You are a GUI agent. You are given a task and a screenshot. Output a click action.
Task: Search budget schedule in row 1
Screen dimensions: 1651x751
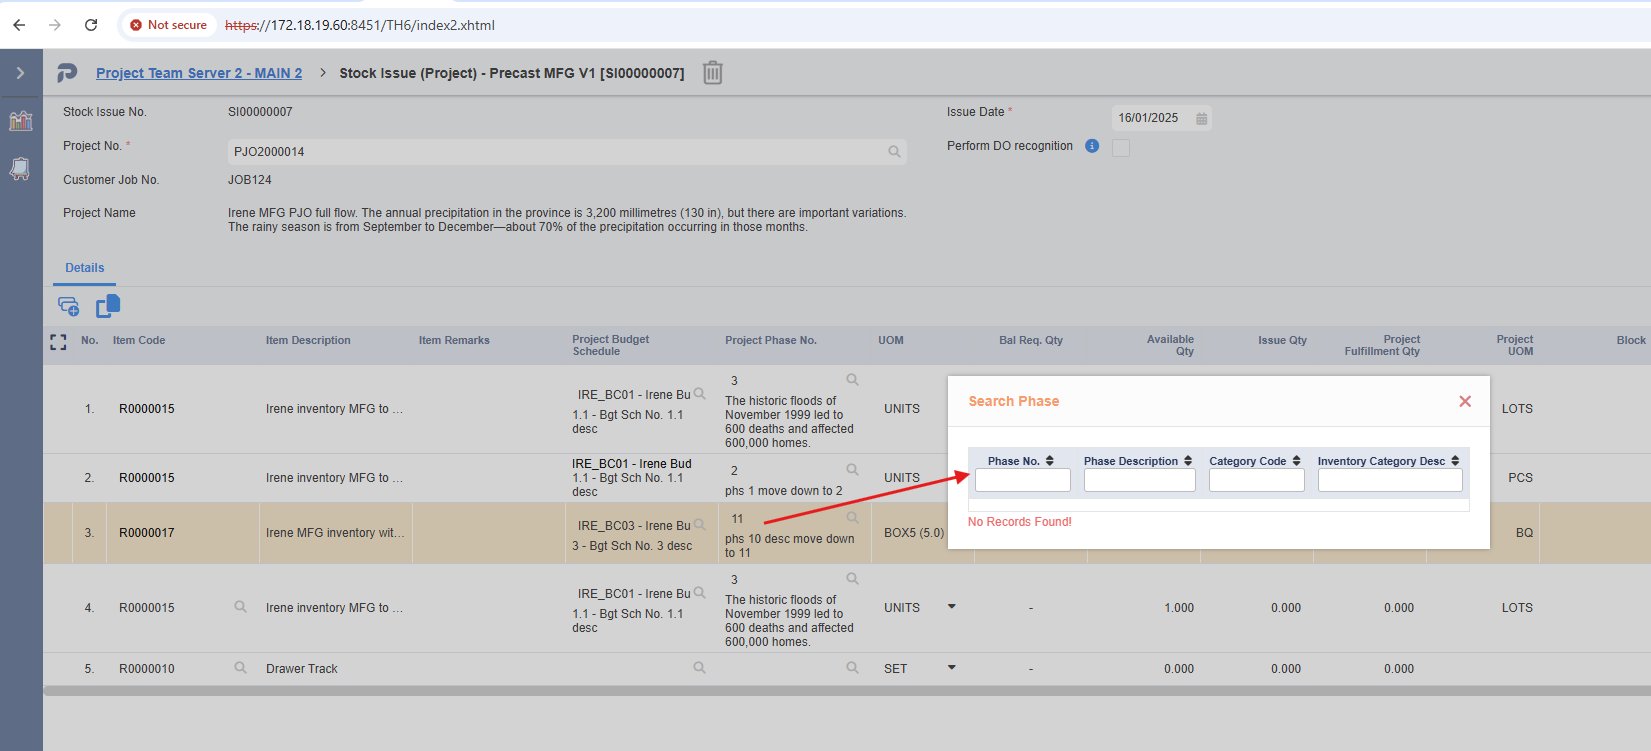(700, 393)
